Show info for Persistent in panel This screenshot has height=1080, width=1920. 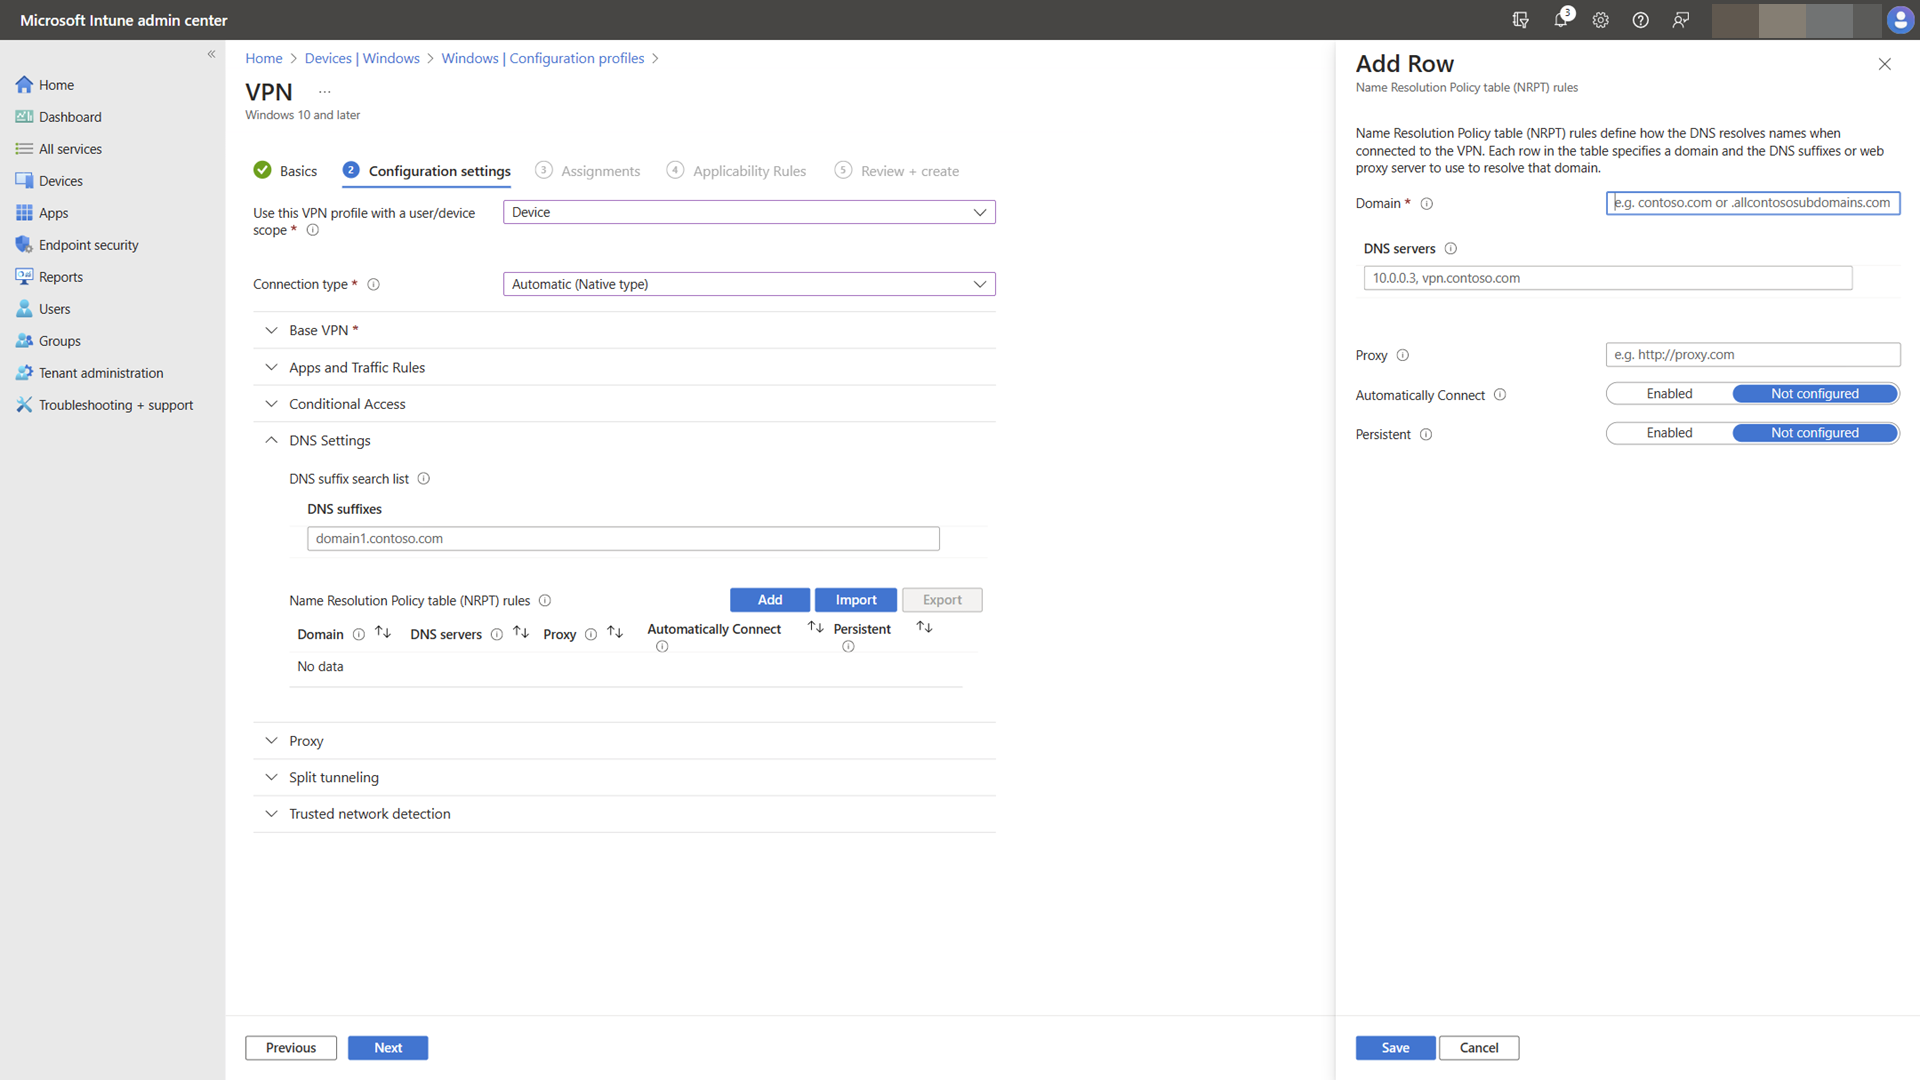(x=1426, y=435)
